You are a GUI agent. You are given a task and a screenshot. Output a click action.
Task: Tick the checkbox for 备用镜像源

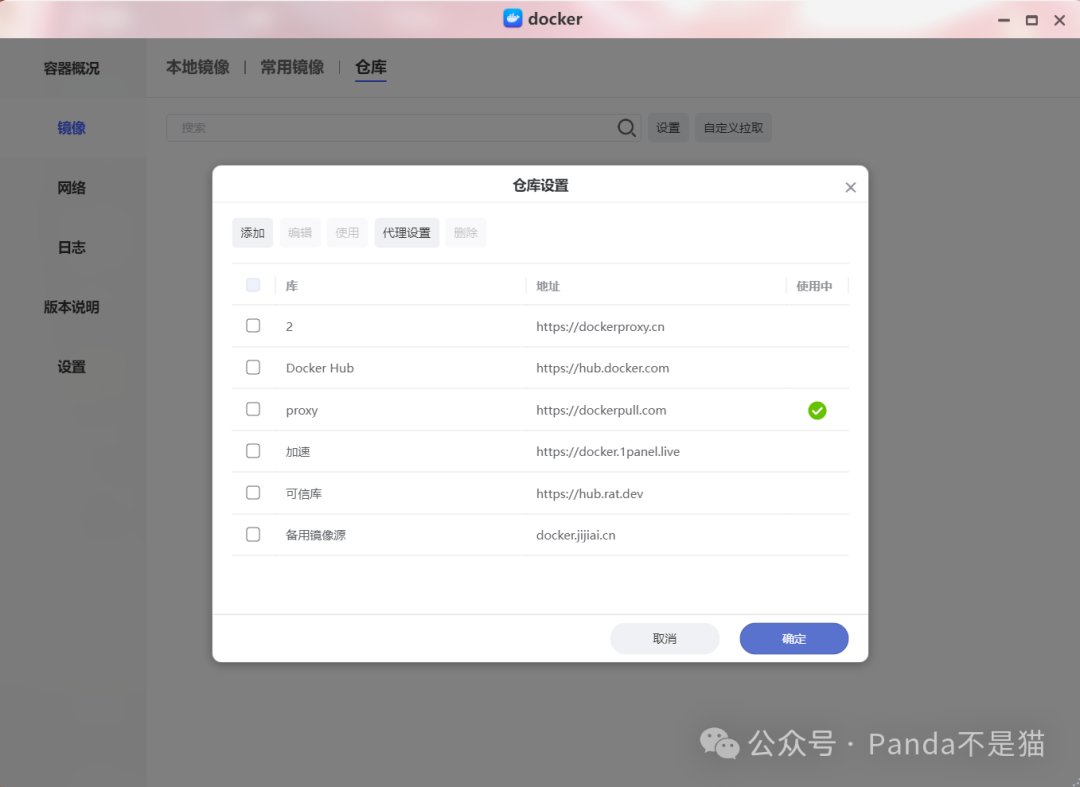pos(253,535)
